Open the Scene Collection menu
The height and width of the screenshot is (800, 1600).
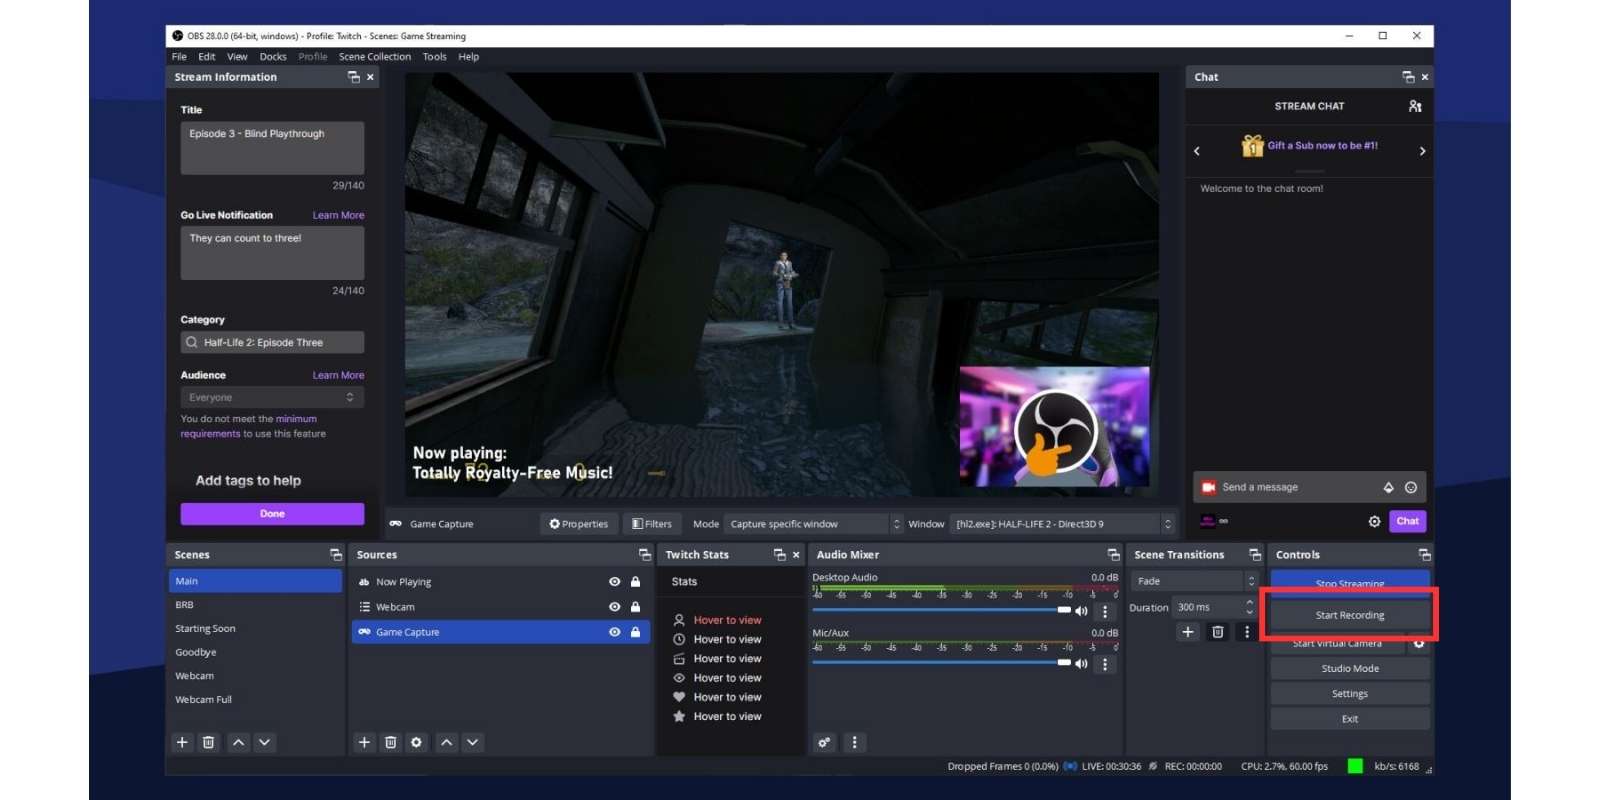pos(374,57)
